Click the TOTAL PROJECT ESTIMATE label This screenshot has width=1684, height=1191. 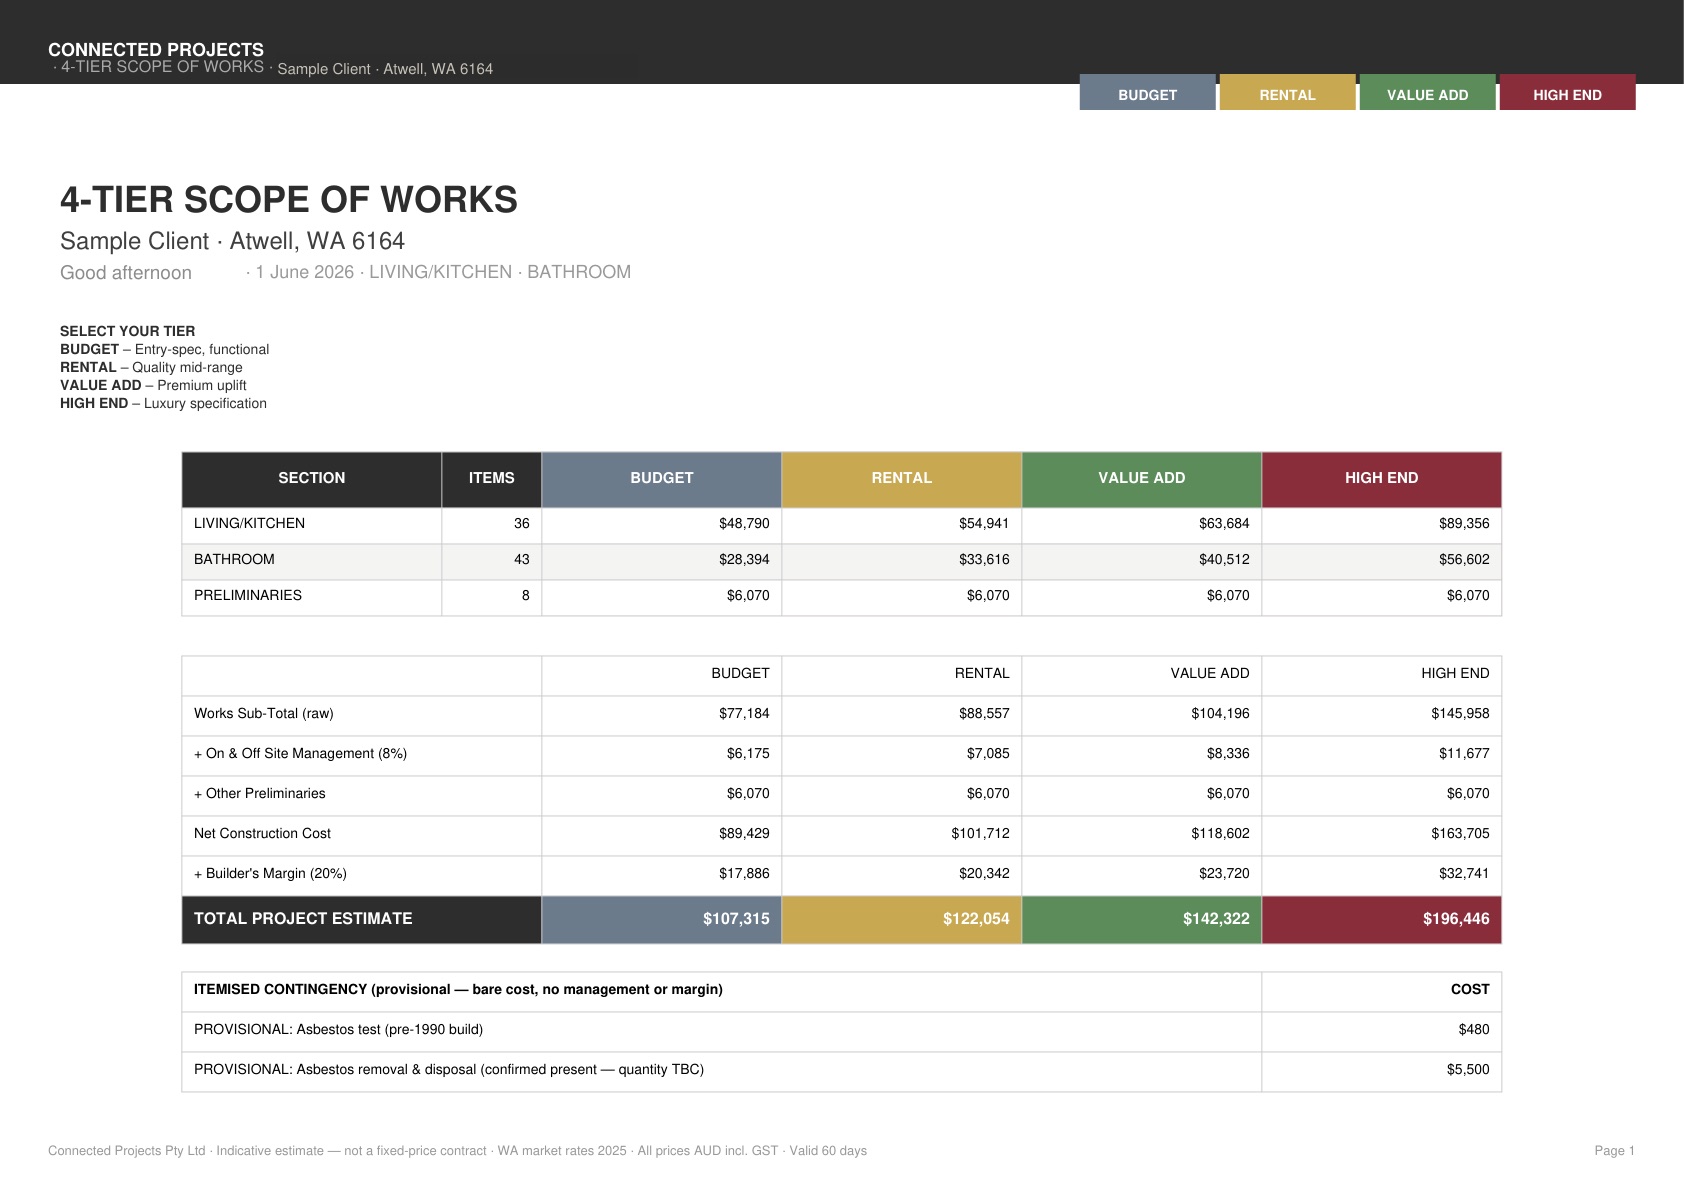(x=303, y=918)
